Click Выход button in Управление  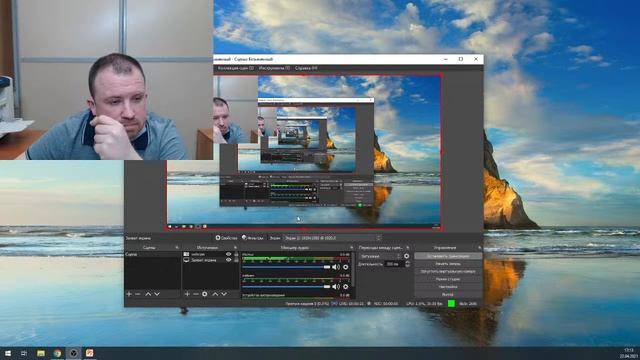(x=448, y=294)
